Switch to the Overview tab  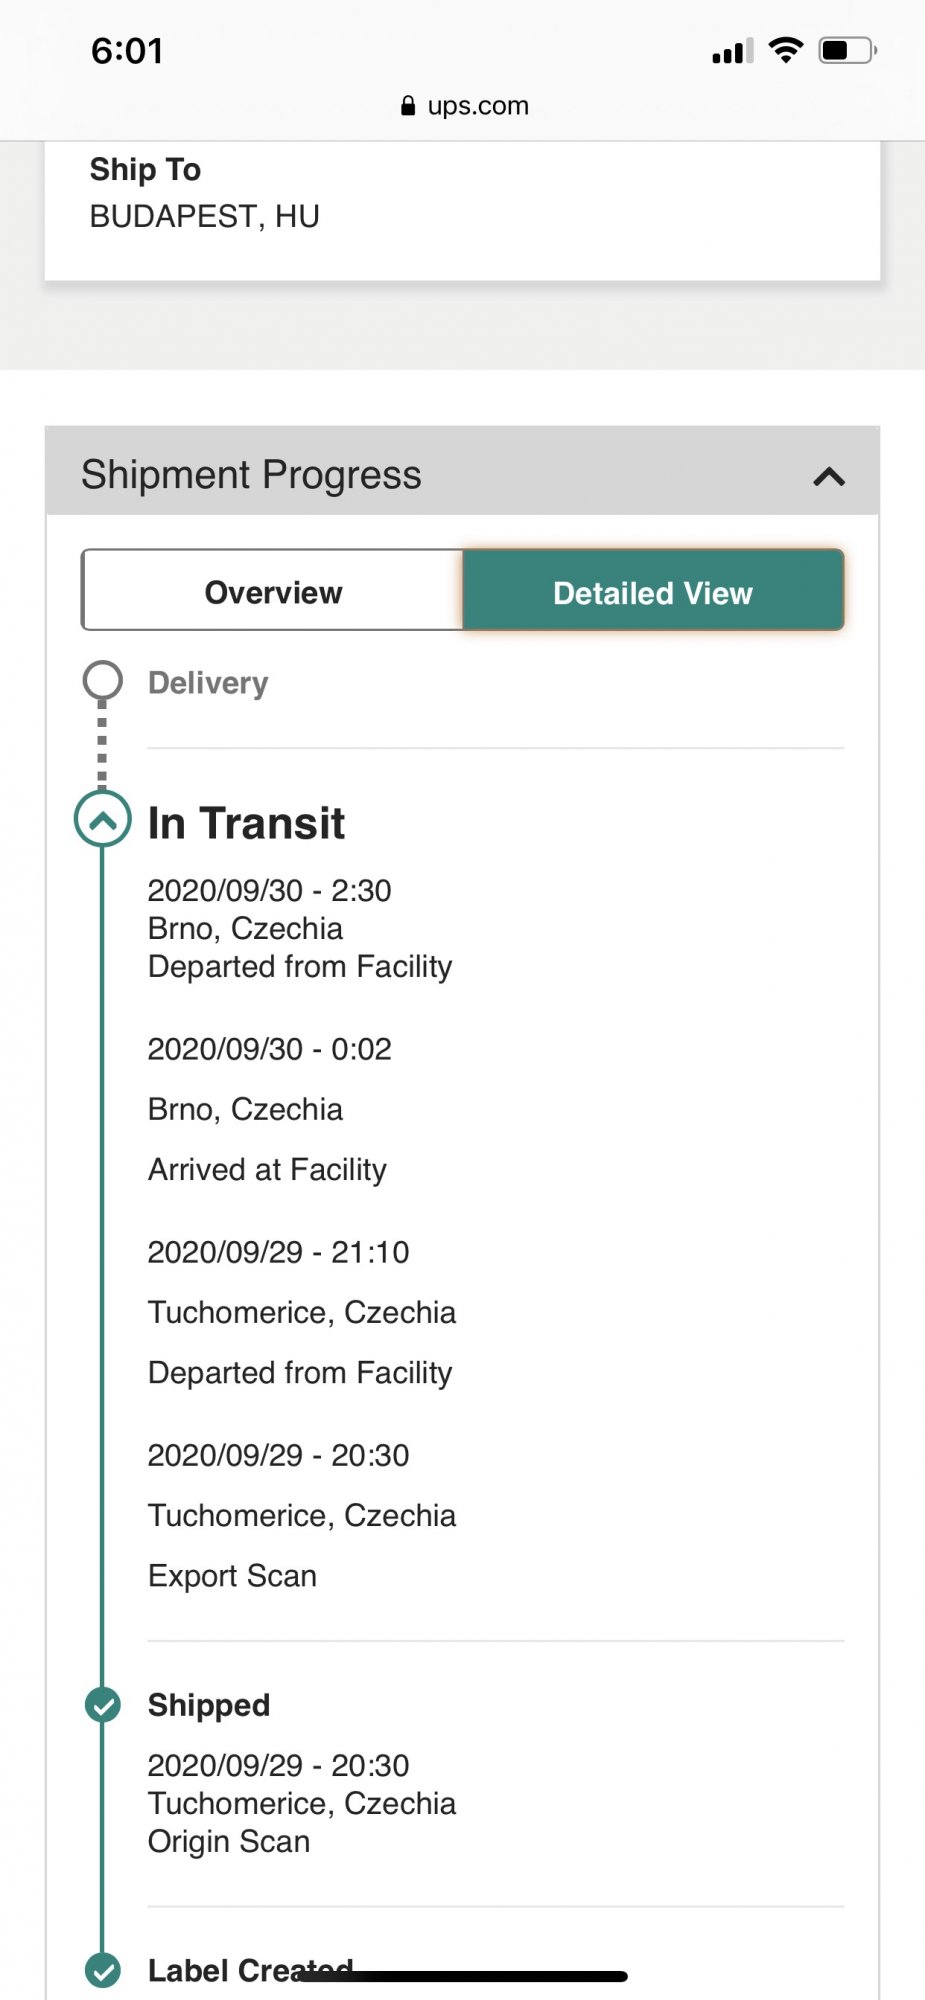pos(273,591)
